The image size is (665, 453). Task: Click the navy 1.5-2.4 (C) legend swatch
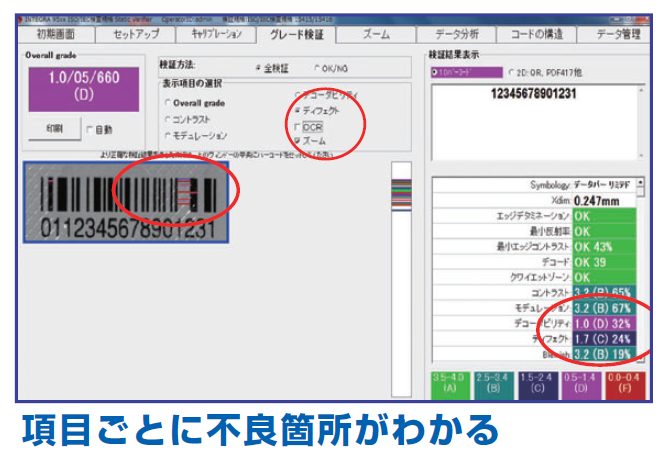[538, 385]
